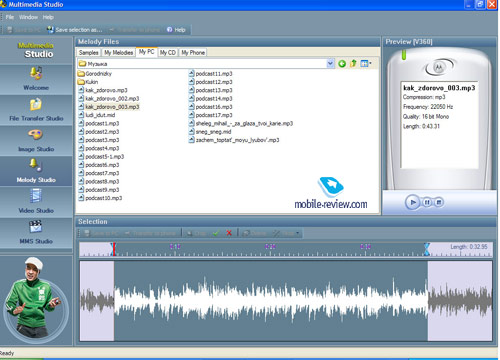The image size is (500, 360).
Task: Select file podcast12.mp3
Action: 211,82
